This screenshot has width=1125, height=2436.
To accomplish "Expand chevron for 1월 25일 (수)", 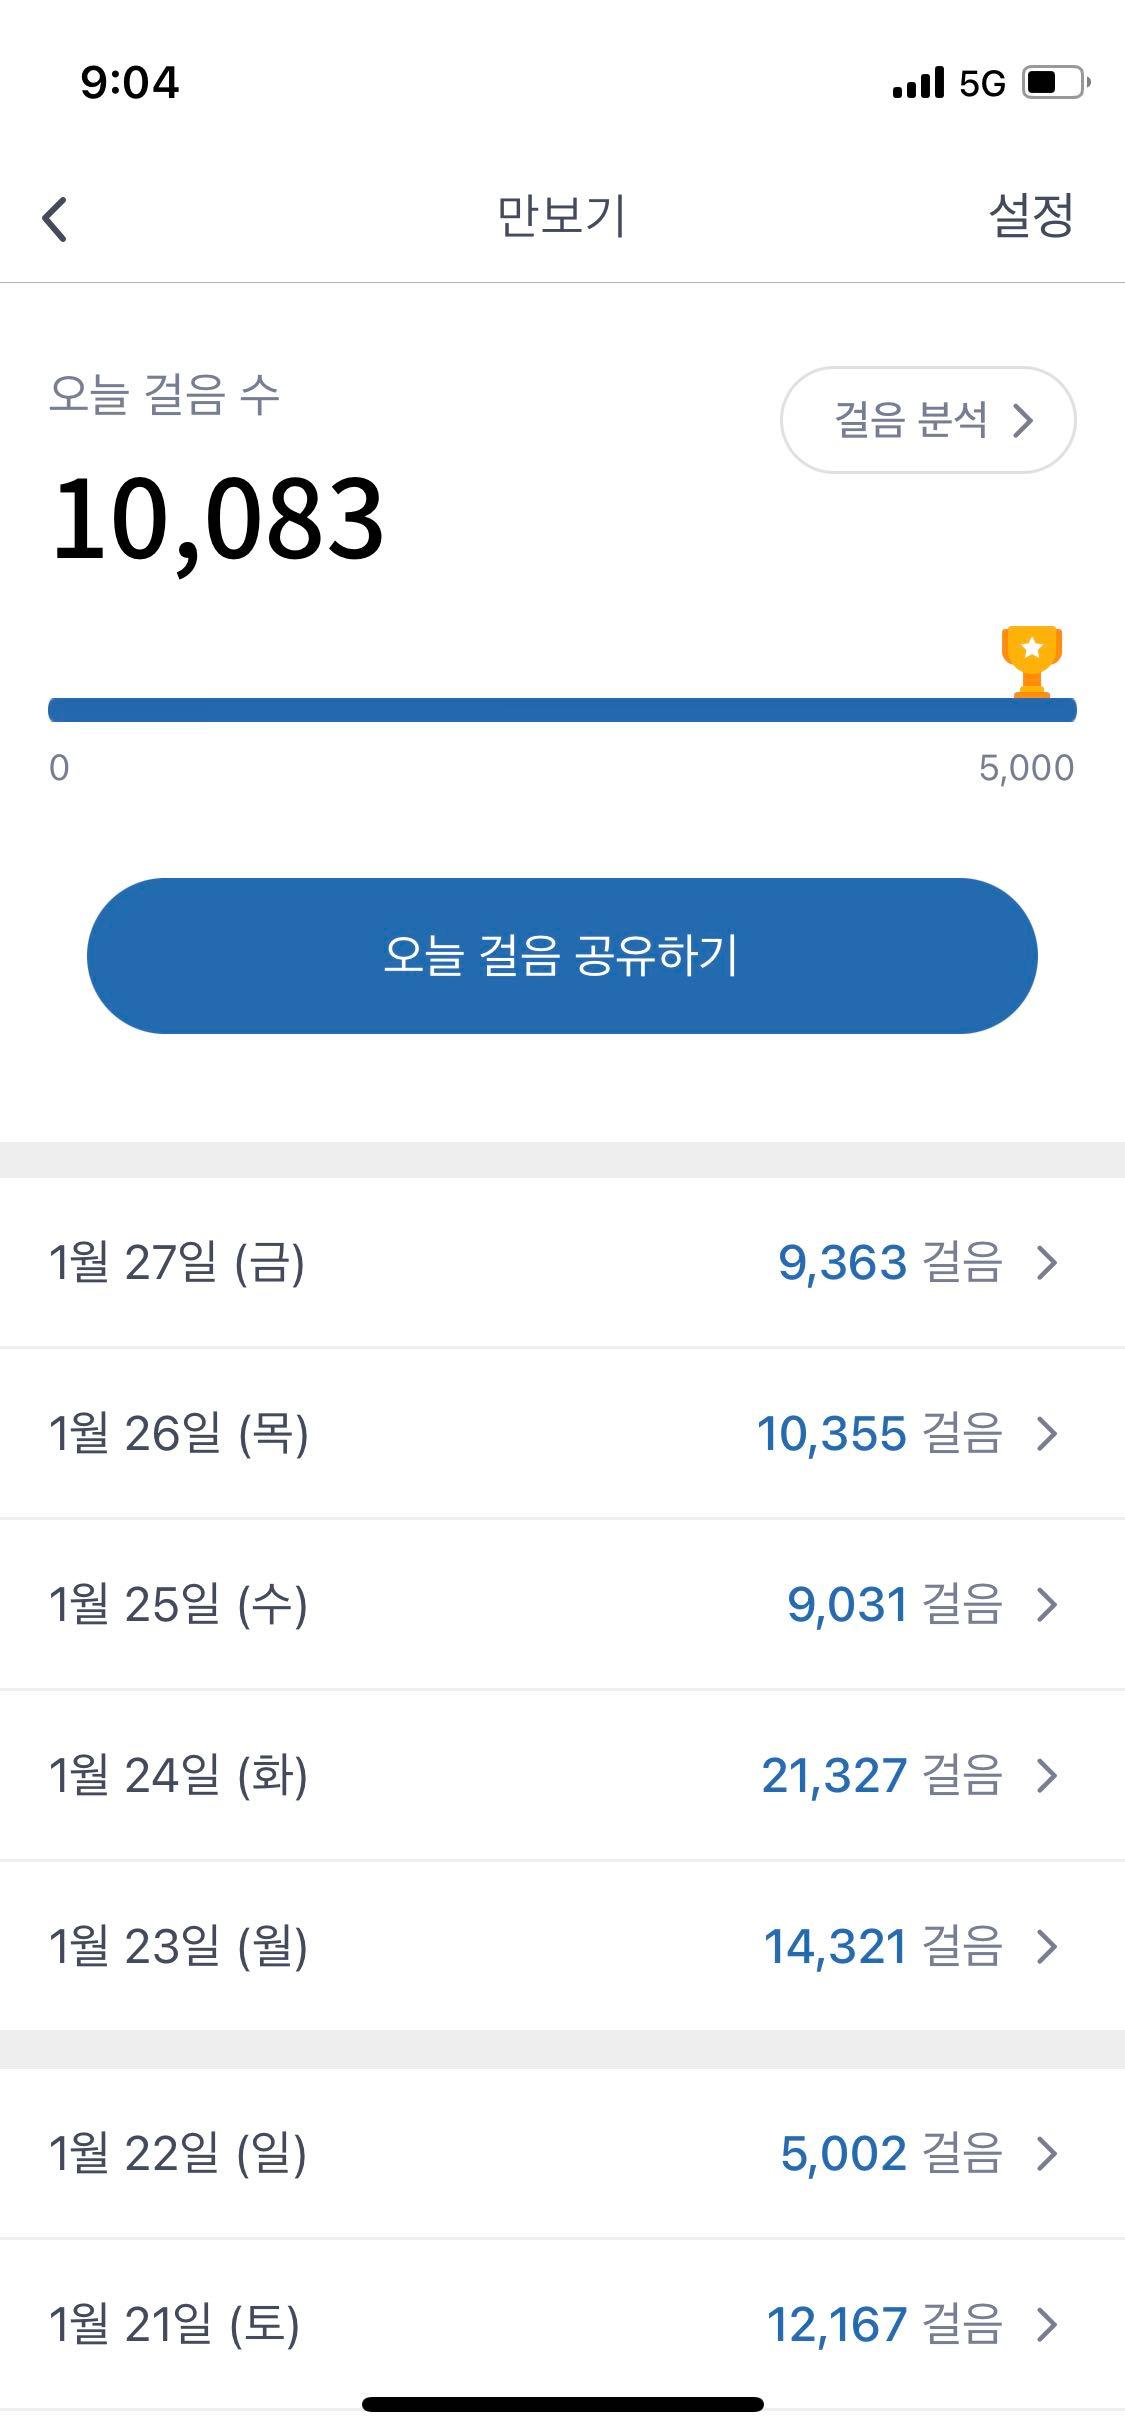I will (1047, 1605).
